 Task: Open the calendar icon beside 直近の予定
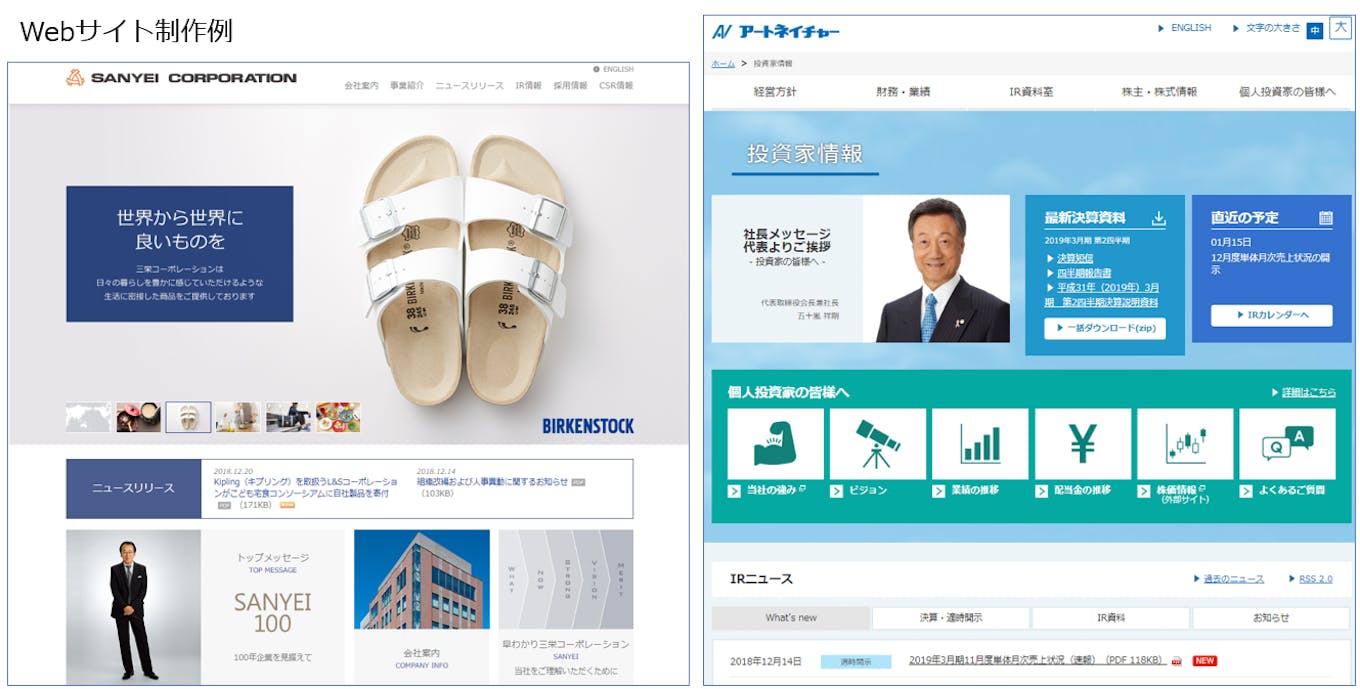1325,218
